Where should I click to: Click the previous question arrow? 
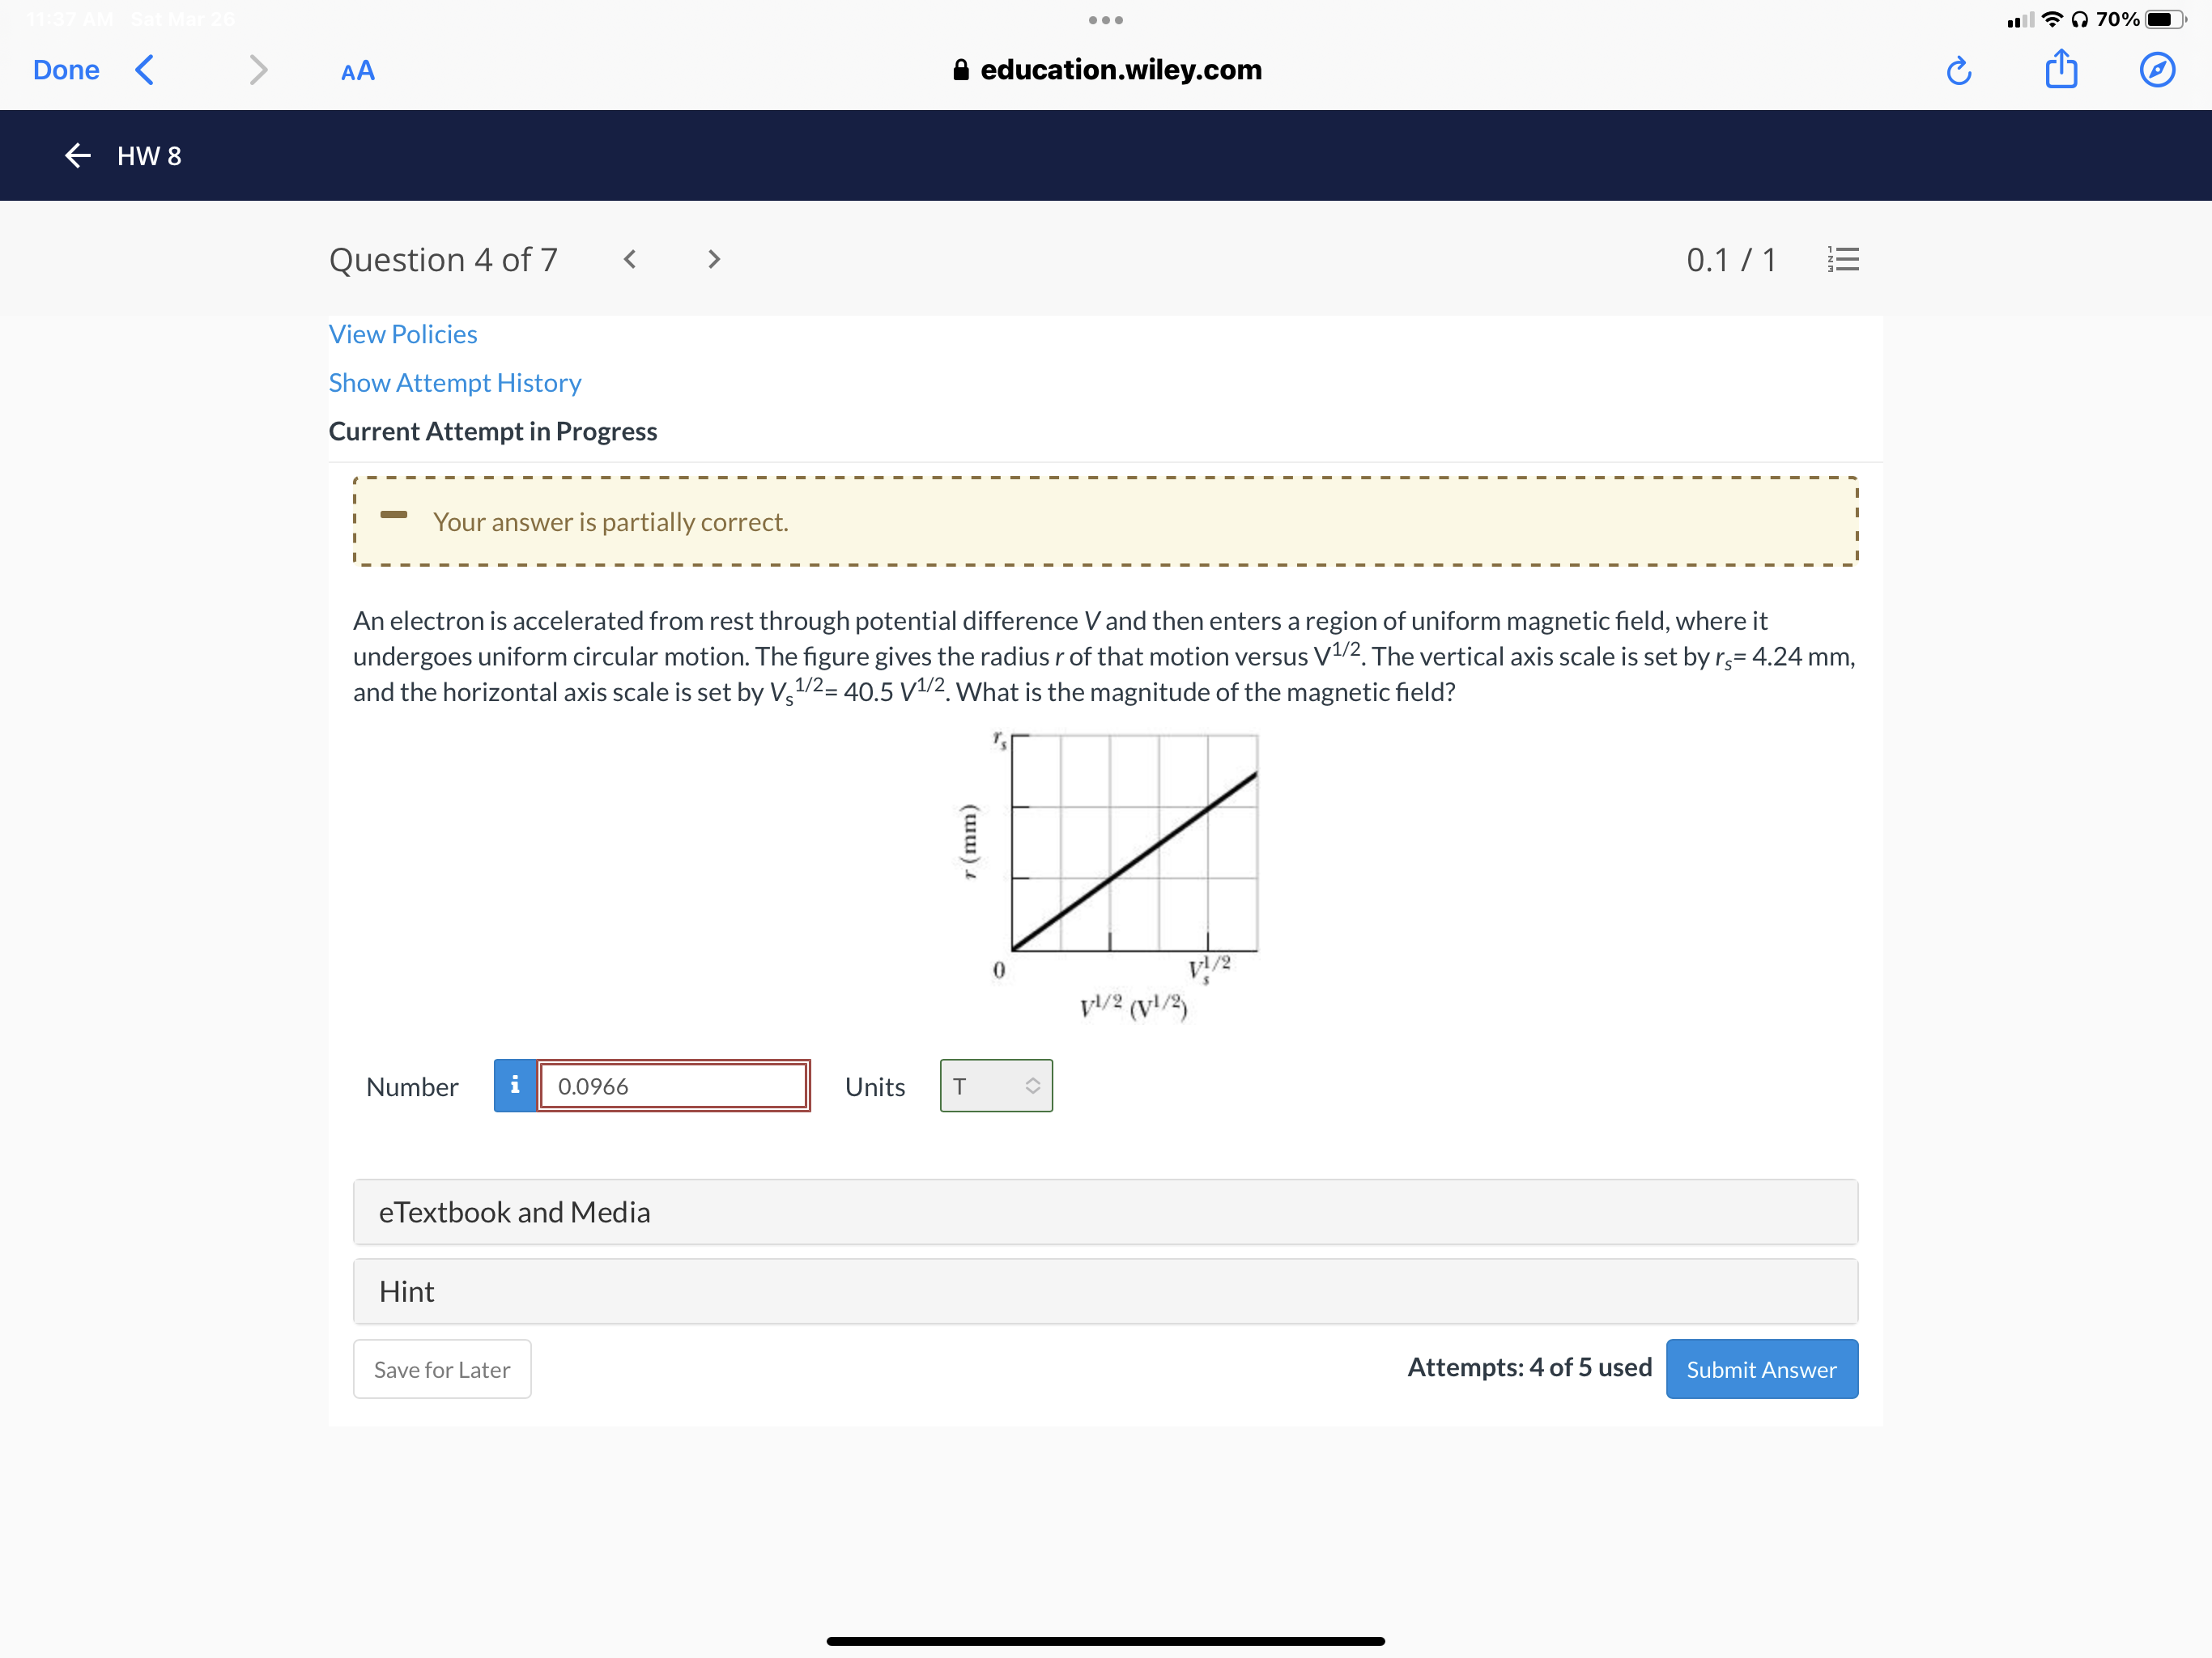631,260
